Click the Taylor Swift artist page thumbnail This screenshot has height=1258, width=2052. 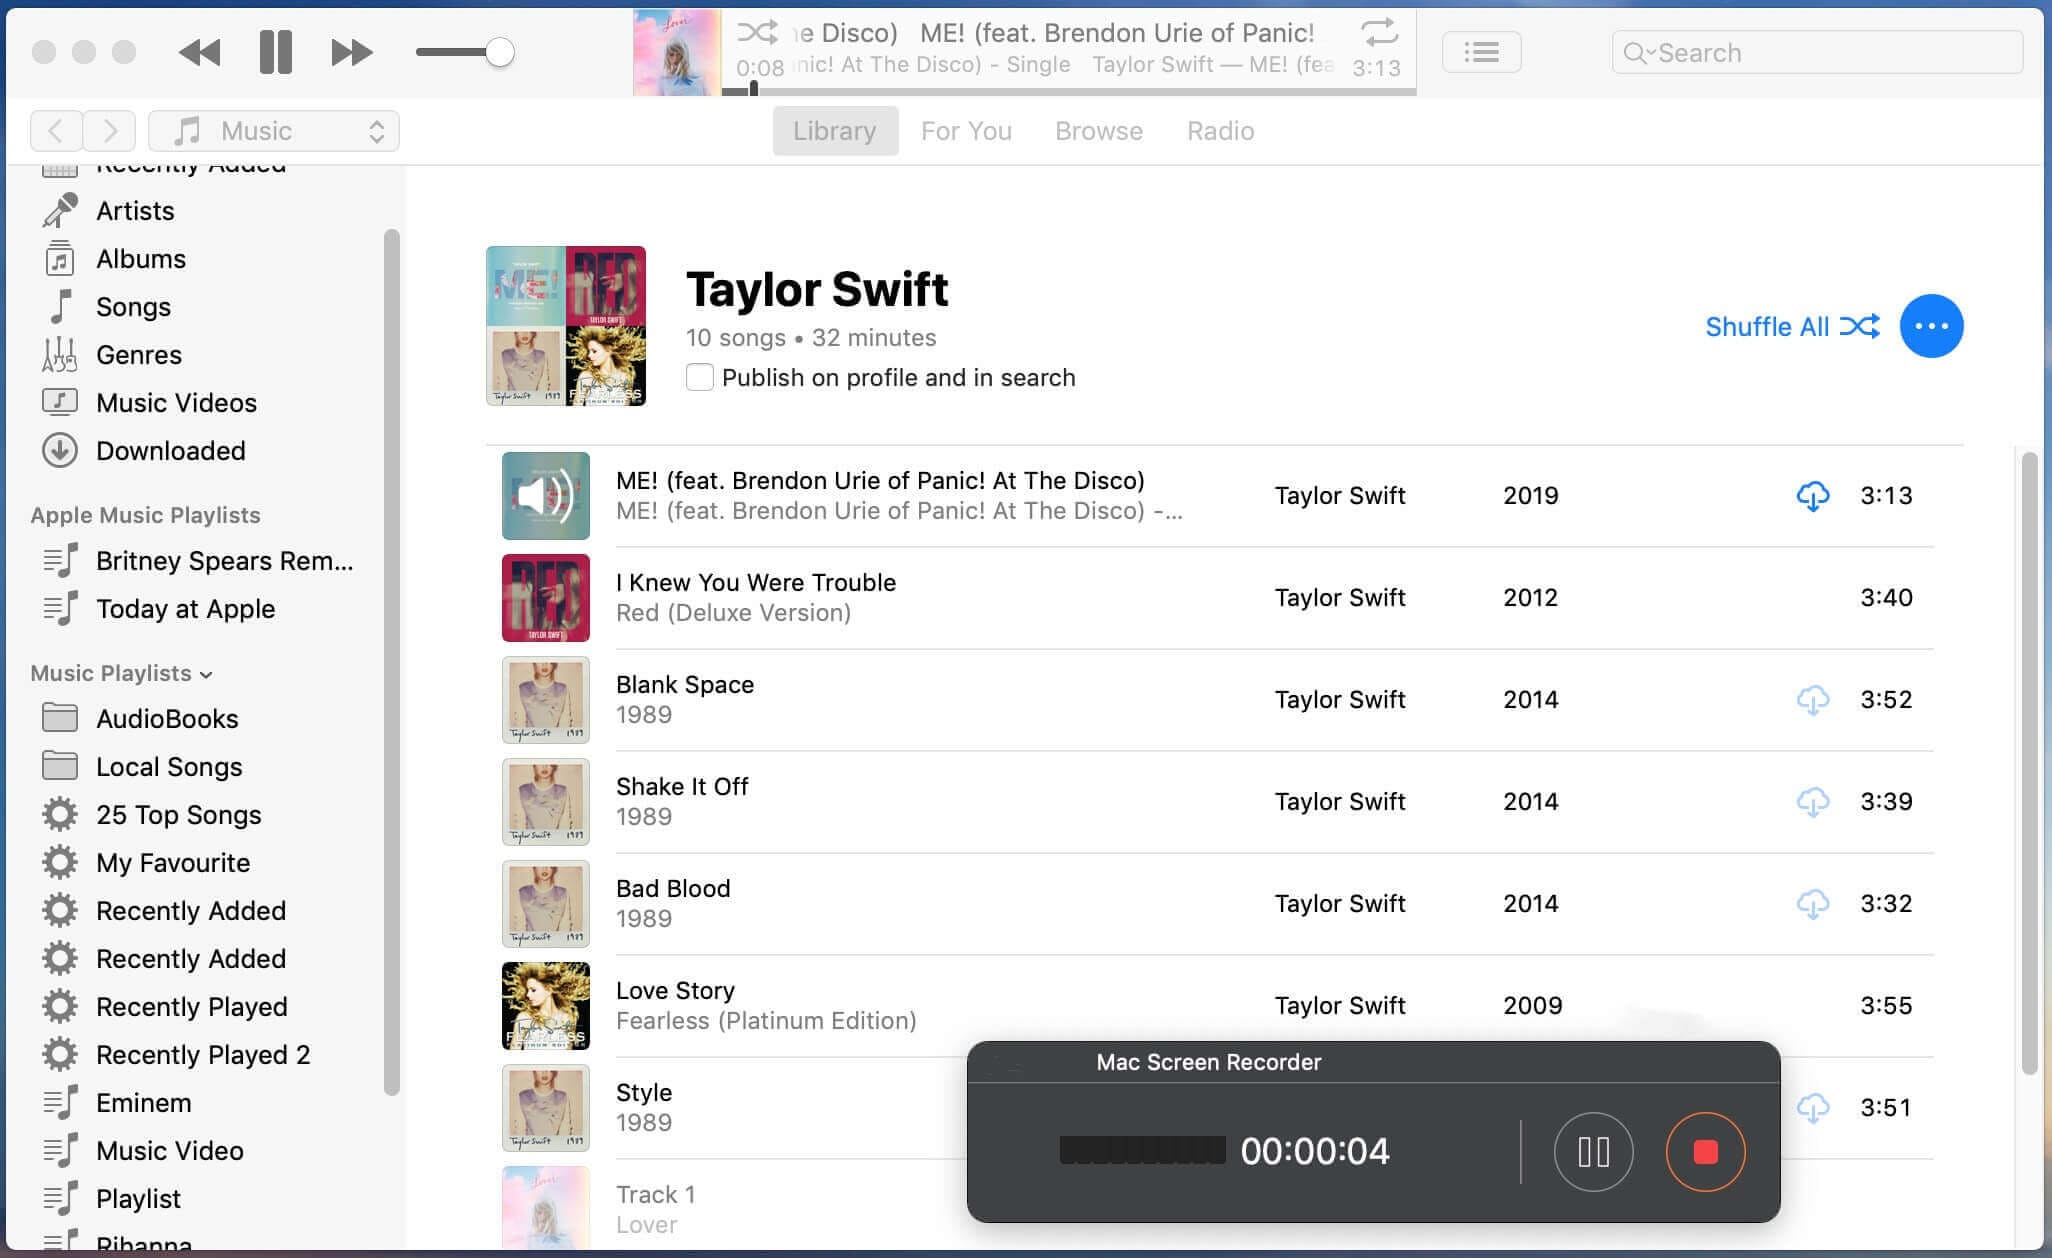(x=564, y=324)
